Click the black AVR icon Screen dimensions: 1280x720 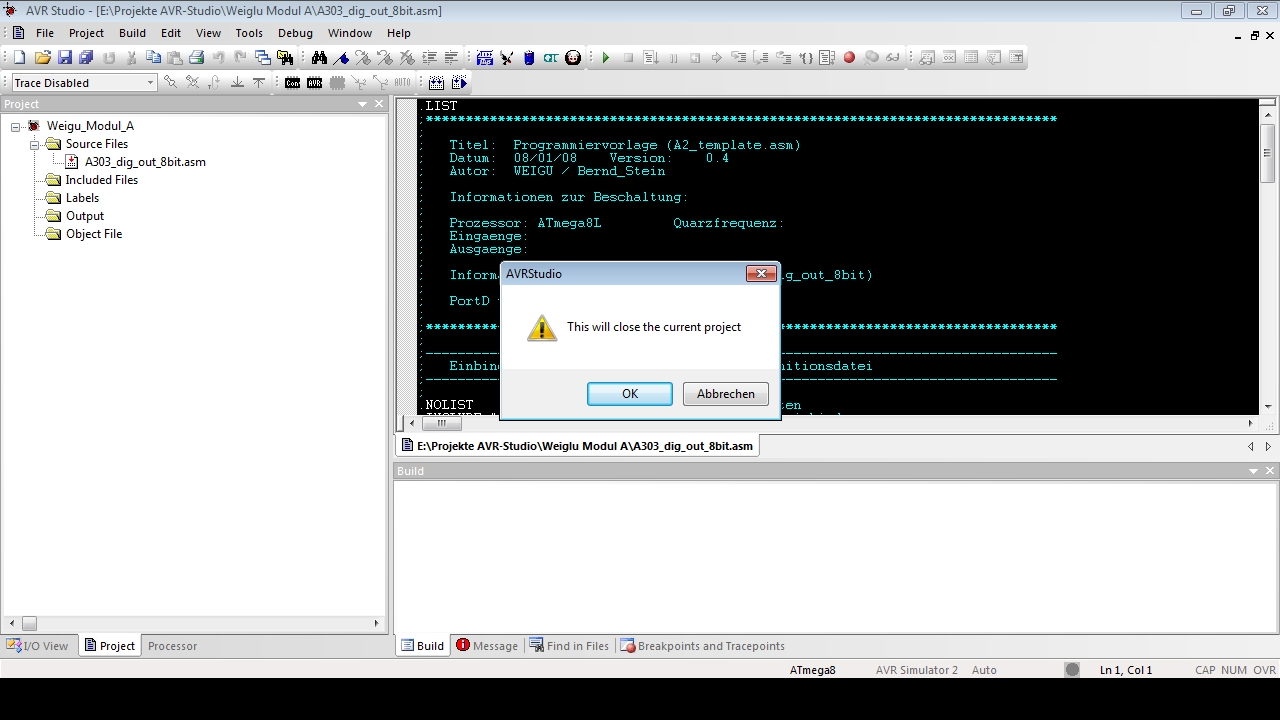coord(314,83)
